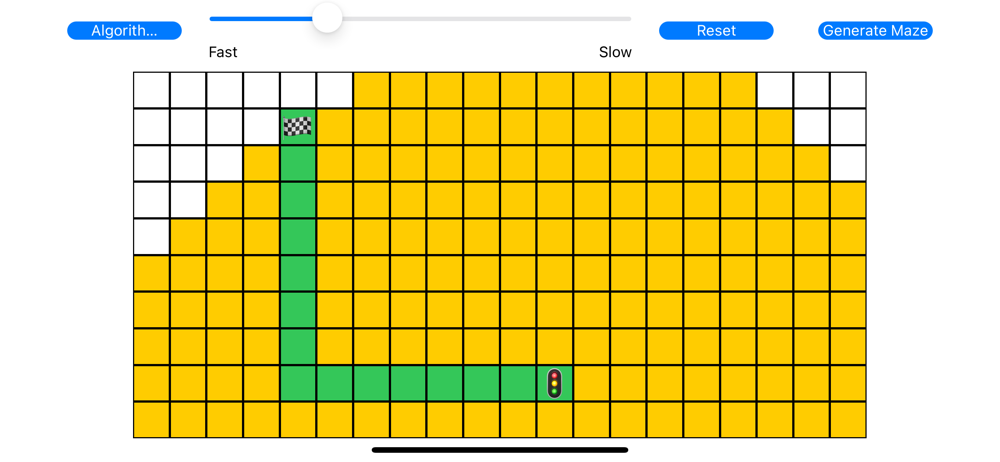
Task: Click the Fast speed label
Action: [x=223, y=52]
